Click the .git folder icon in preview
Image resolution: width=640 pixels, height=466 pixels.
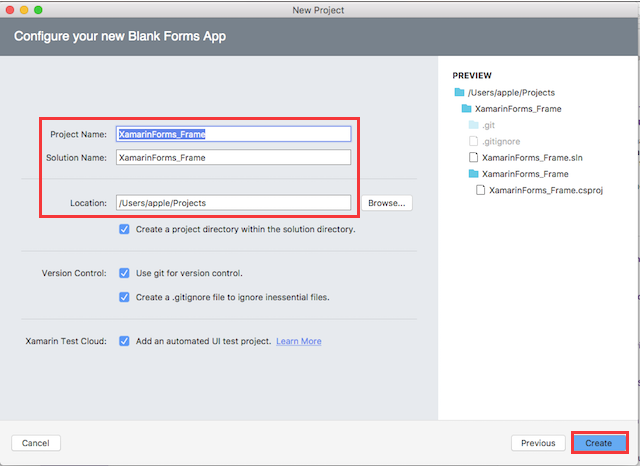tap(474, 125)
